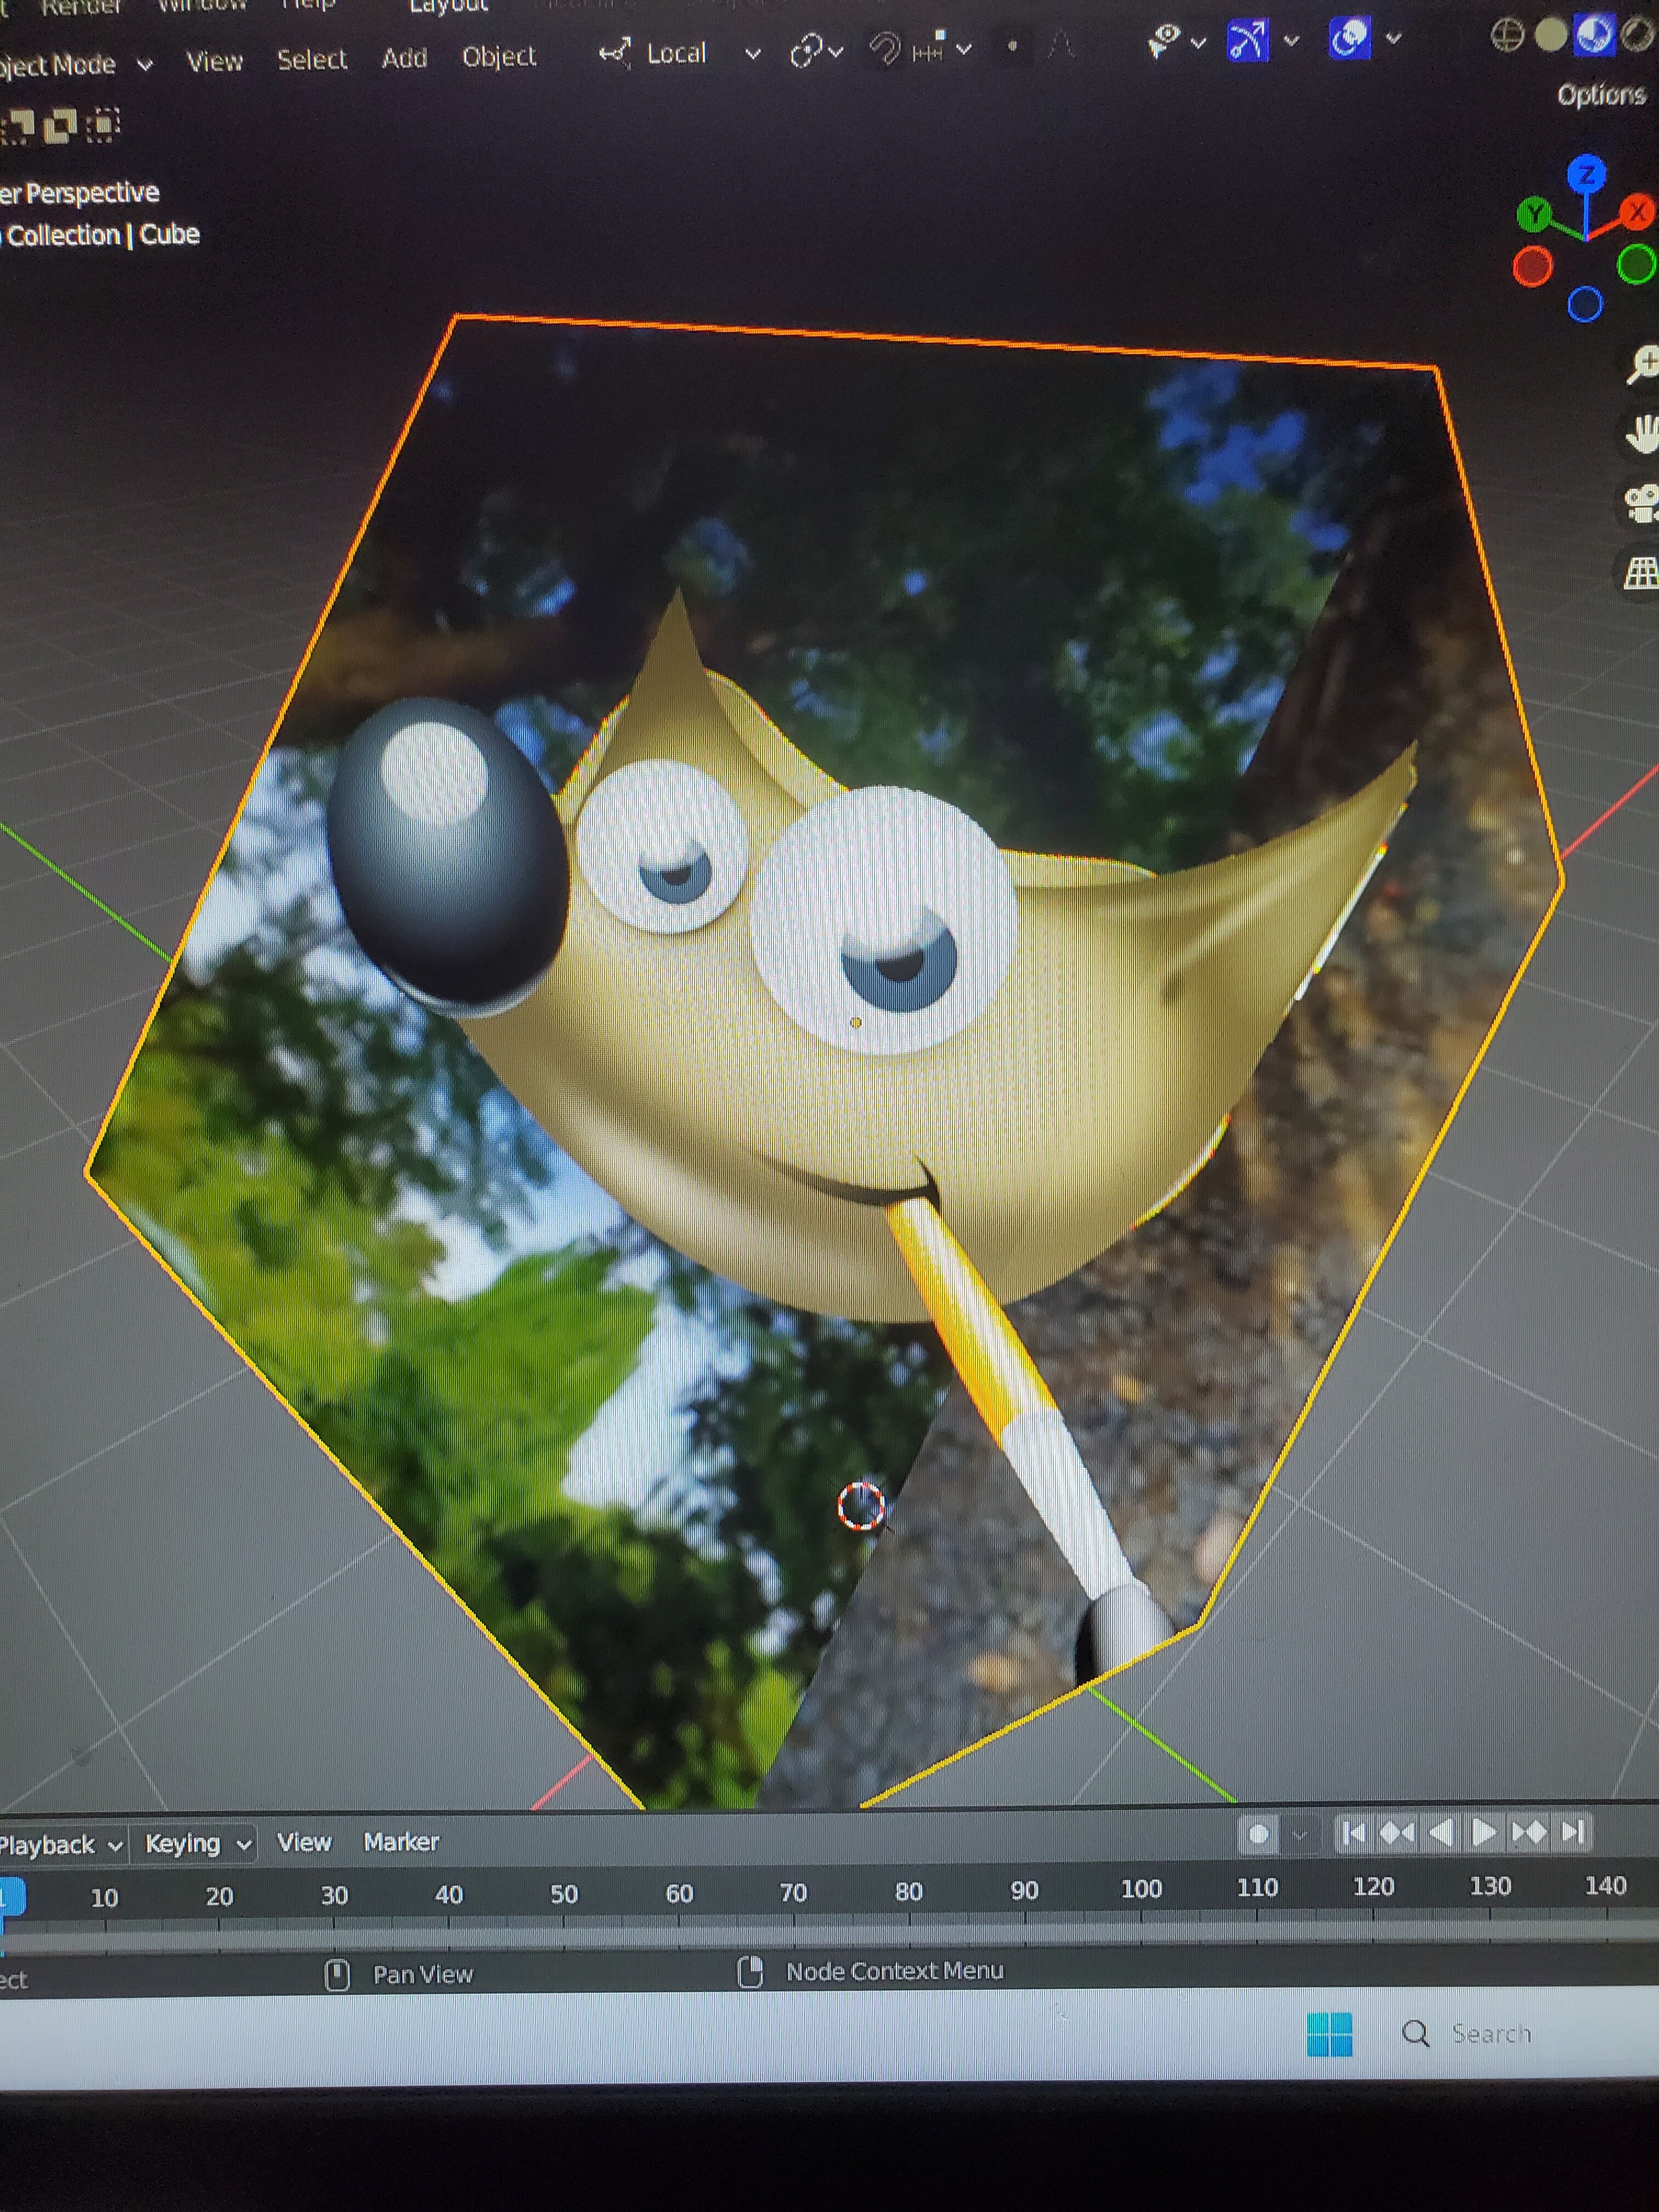Toggle proportional editing in the header
Viewport: 1659px width, 2212px height.
(1013, 46)
